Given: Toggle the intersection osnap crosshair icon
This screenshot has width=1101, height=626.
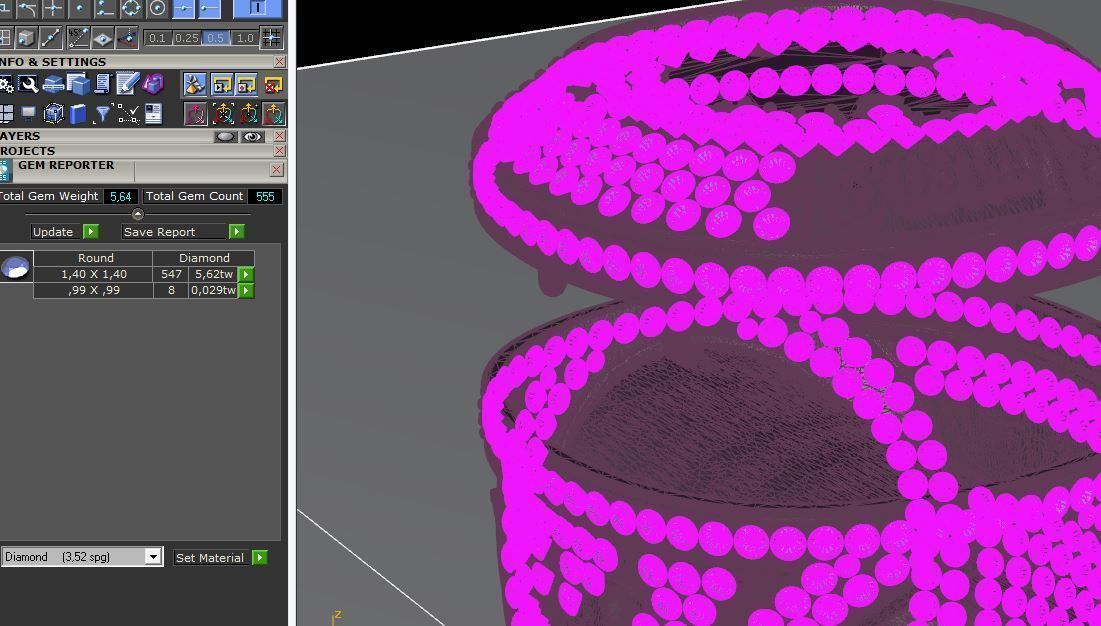Looking at the screenshot, I should 53,8.
